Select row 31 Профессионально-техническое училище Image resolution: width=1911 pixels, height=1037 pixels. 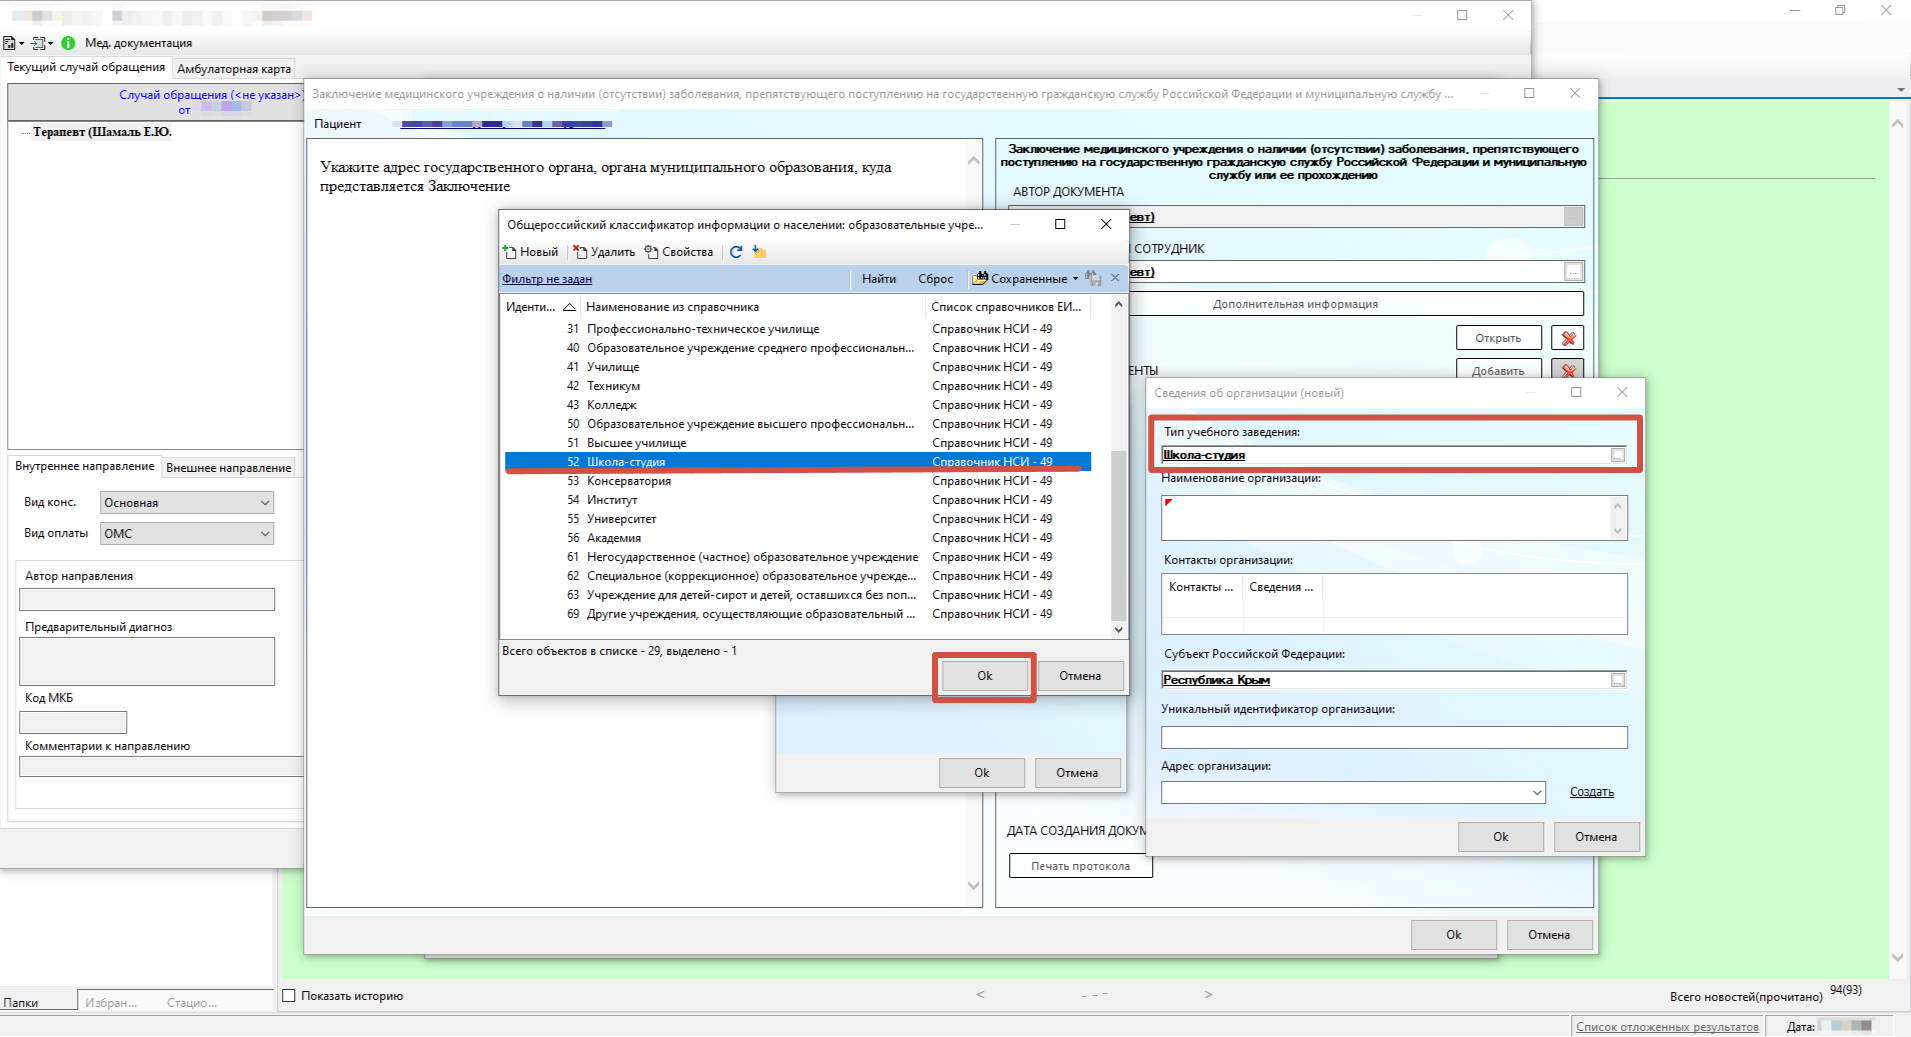(x=797, y=329)
